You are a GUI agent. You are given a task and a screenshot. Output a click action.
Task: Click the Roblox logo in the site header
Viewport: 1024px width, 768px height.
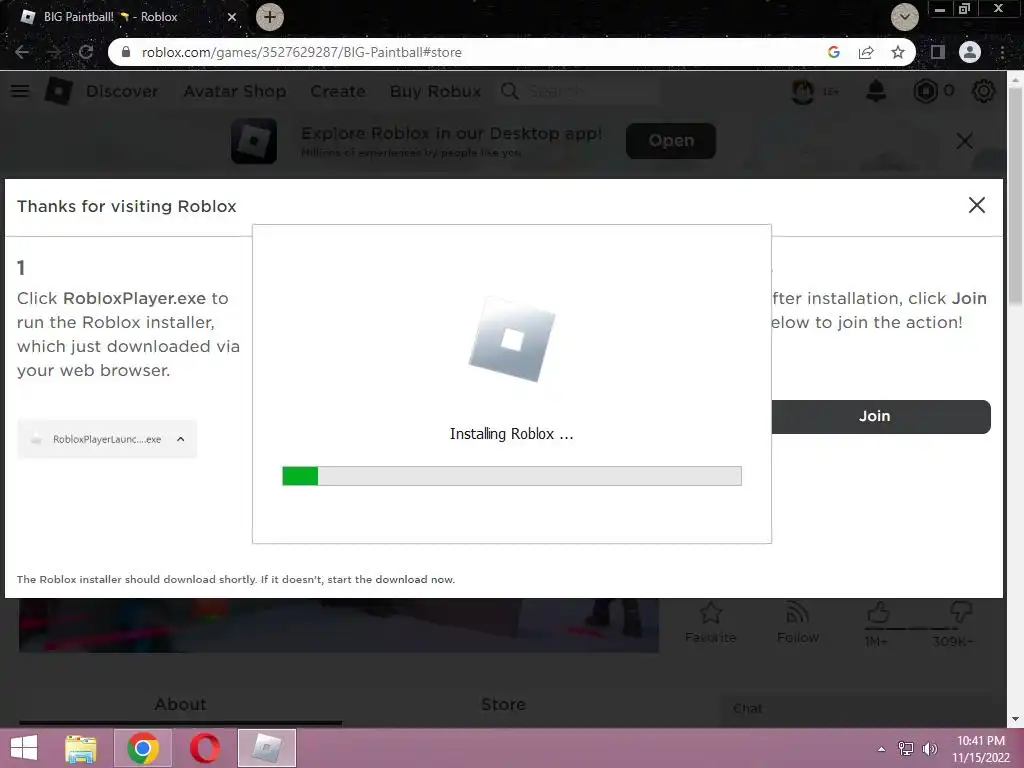(x=58, y=91)
